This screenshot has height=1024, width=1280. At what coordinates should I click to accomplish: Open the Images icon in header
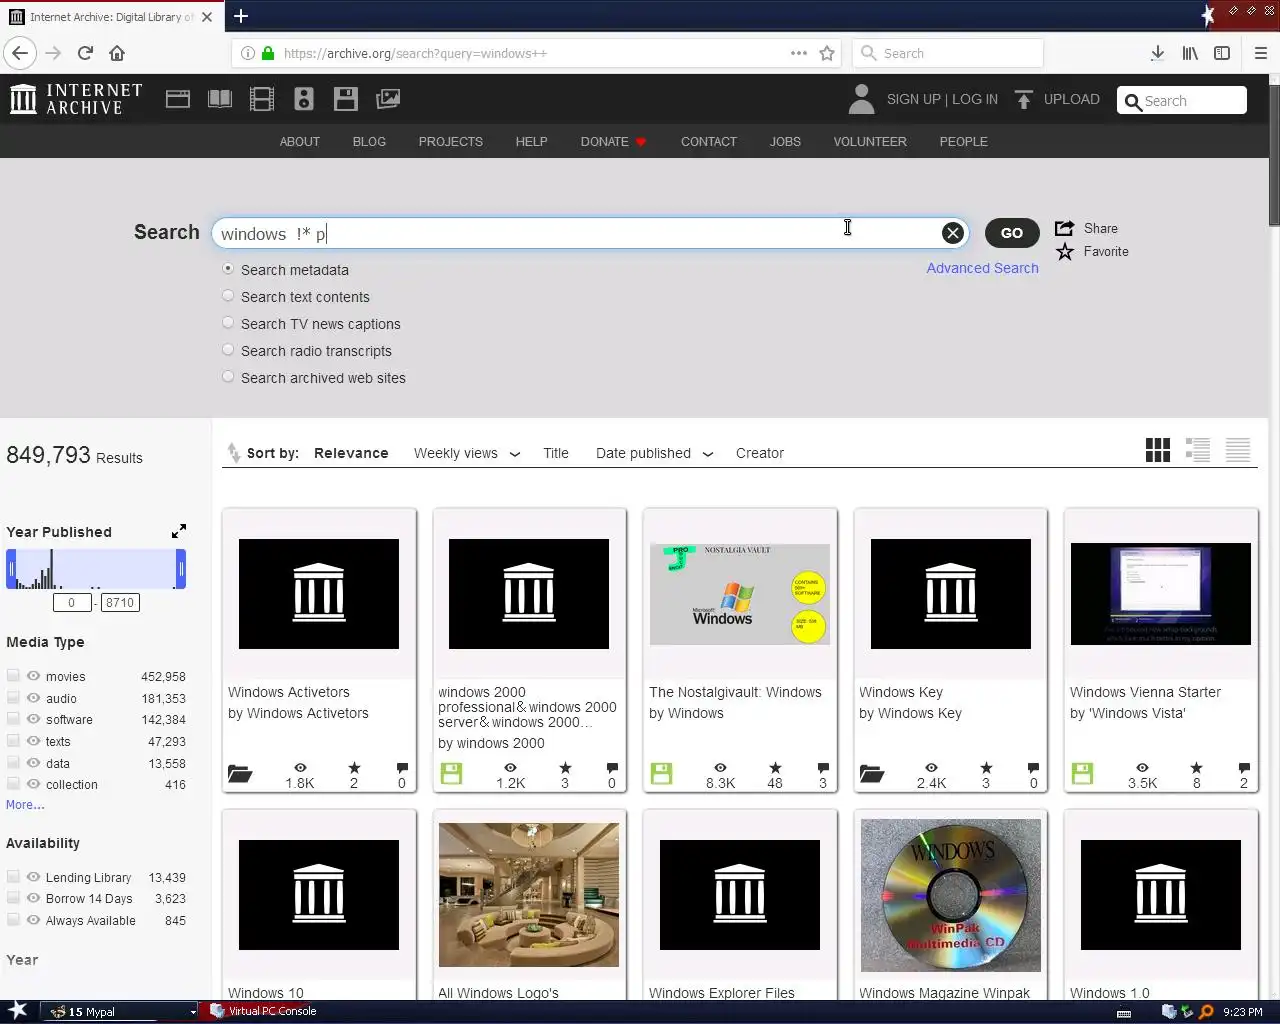click(x=388, y=99)
